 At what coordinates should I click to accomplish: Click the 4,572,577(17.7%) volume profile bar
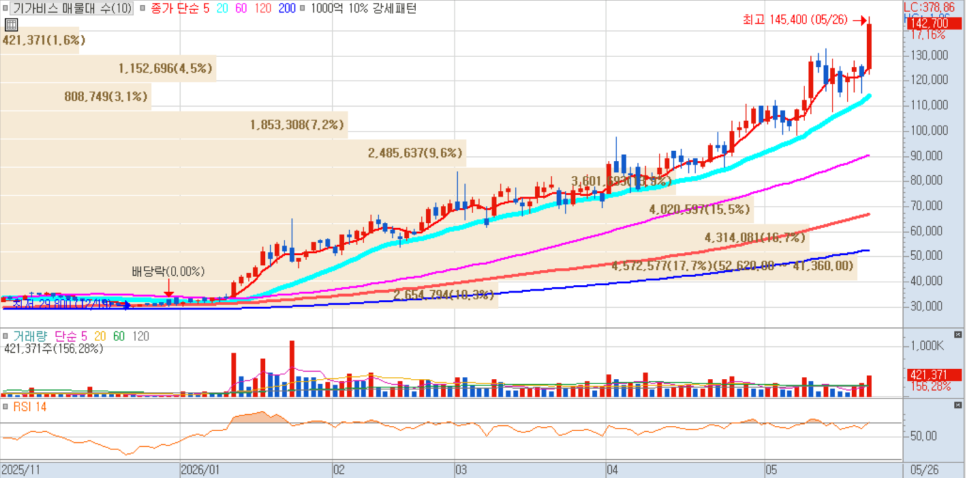[x=428, y=265]
